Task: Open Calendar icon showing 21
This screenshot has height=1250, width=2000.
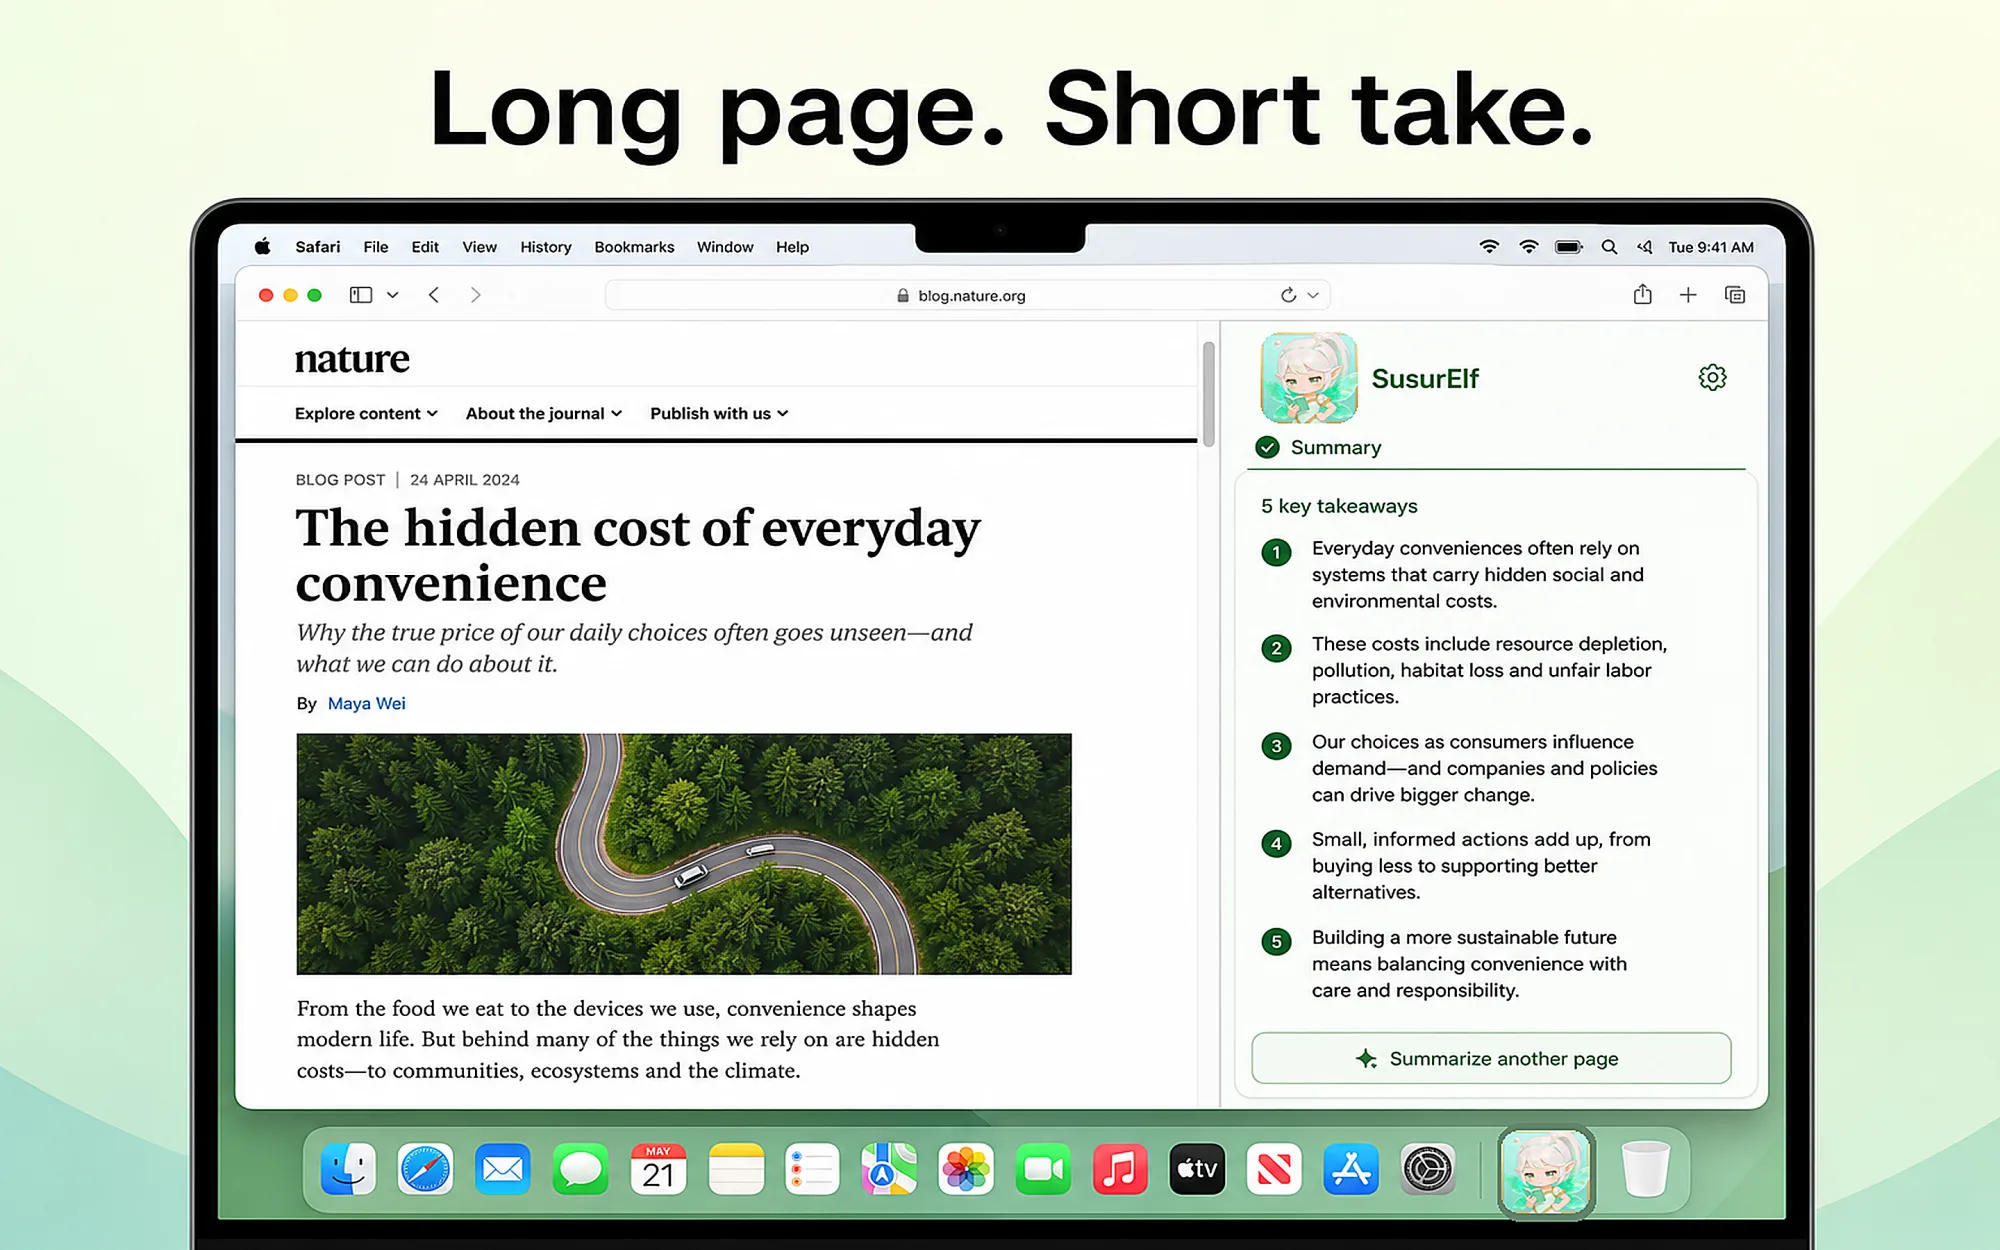Action: pos(658,1169)
